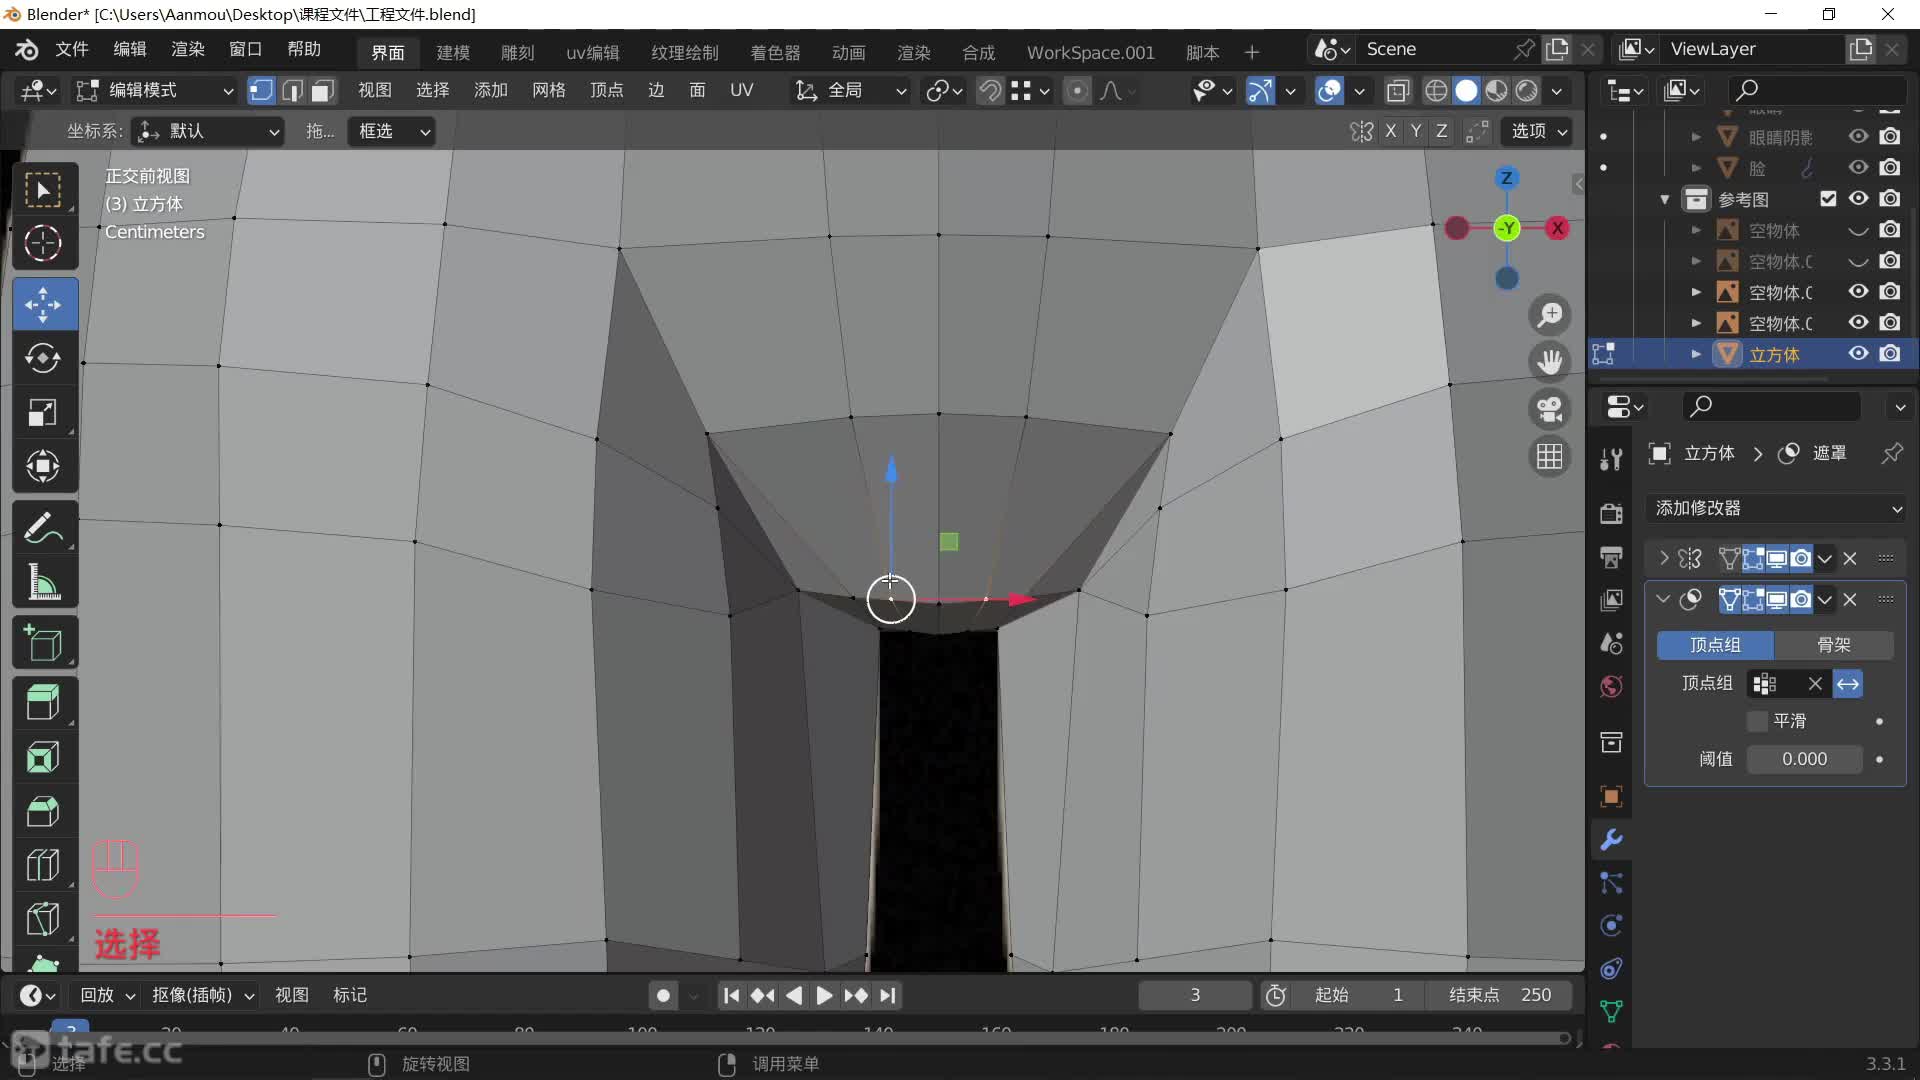Enable the 平滑 checkbox
Screen dimensions: 1920x1080
click(1757, 721)
